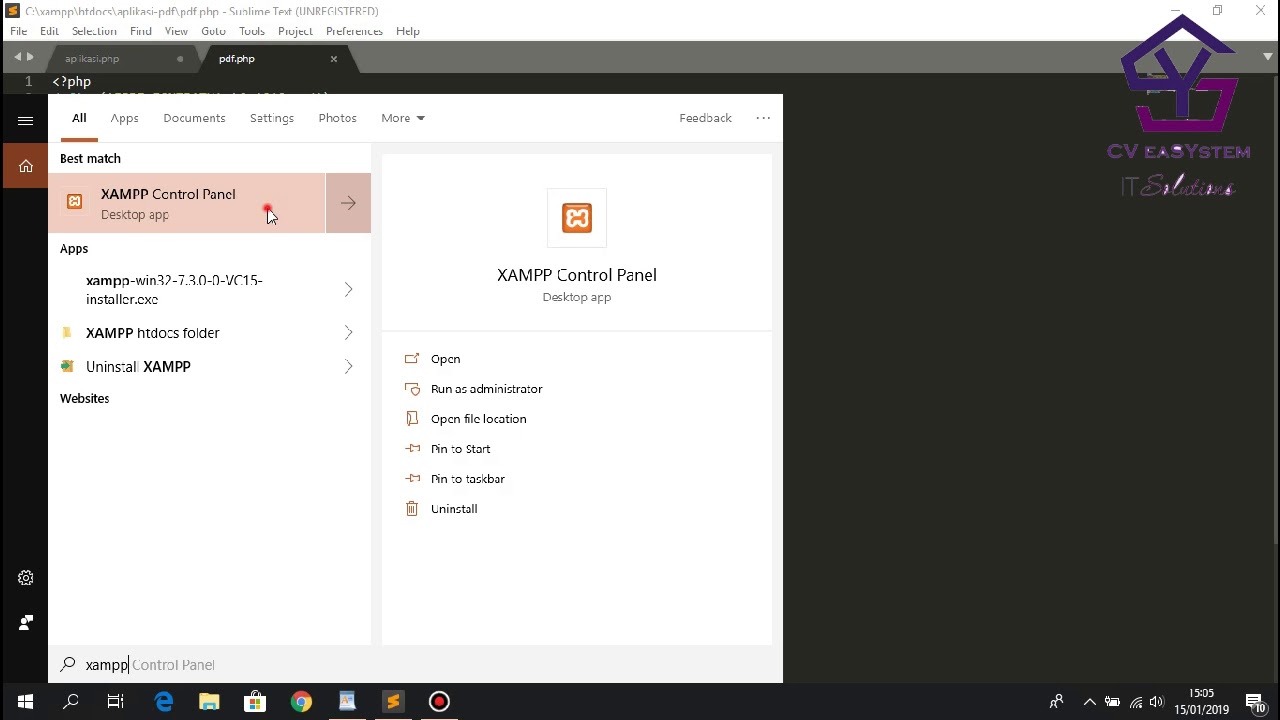Open File Explorer from the taskbar

pos(209,702)
